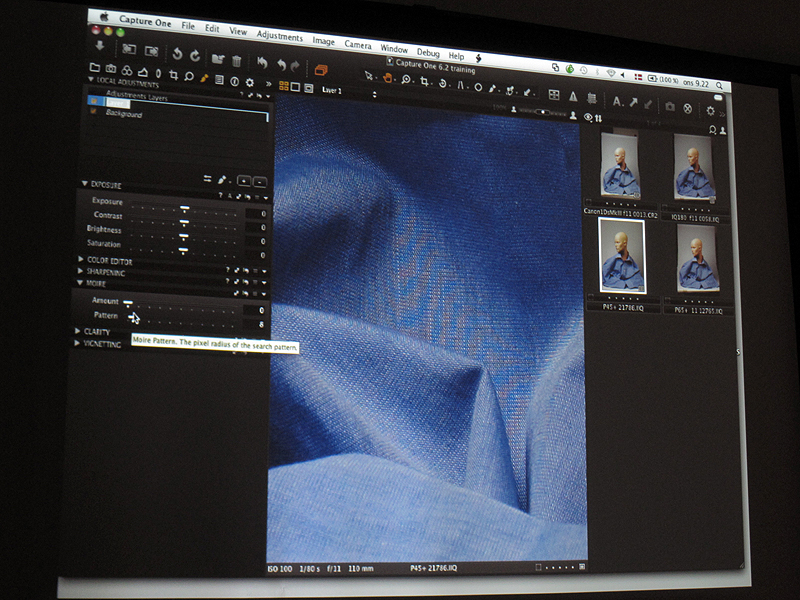Expand the COLOR EDITOR section
The image size is (800, 600).
(x=81, y=259)
